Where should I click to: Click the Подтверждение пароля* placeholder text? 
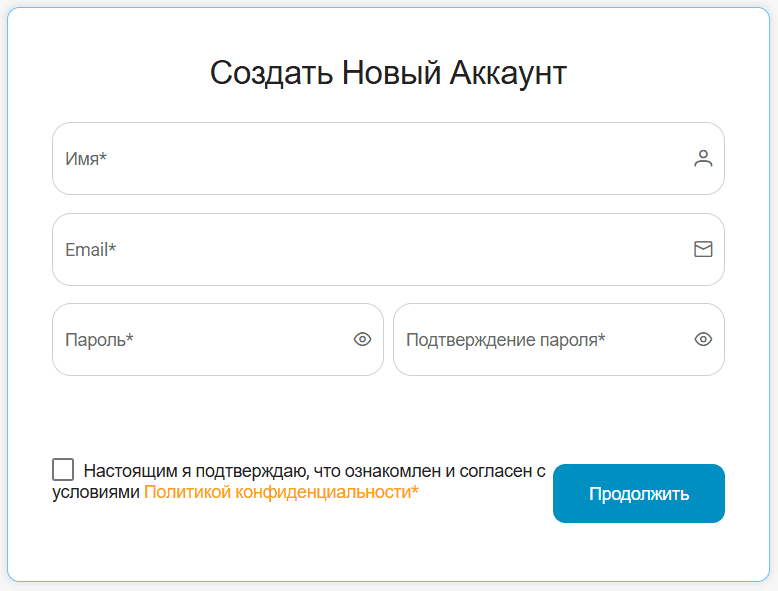[x=505, y=340]
